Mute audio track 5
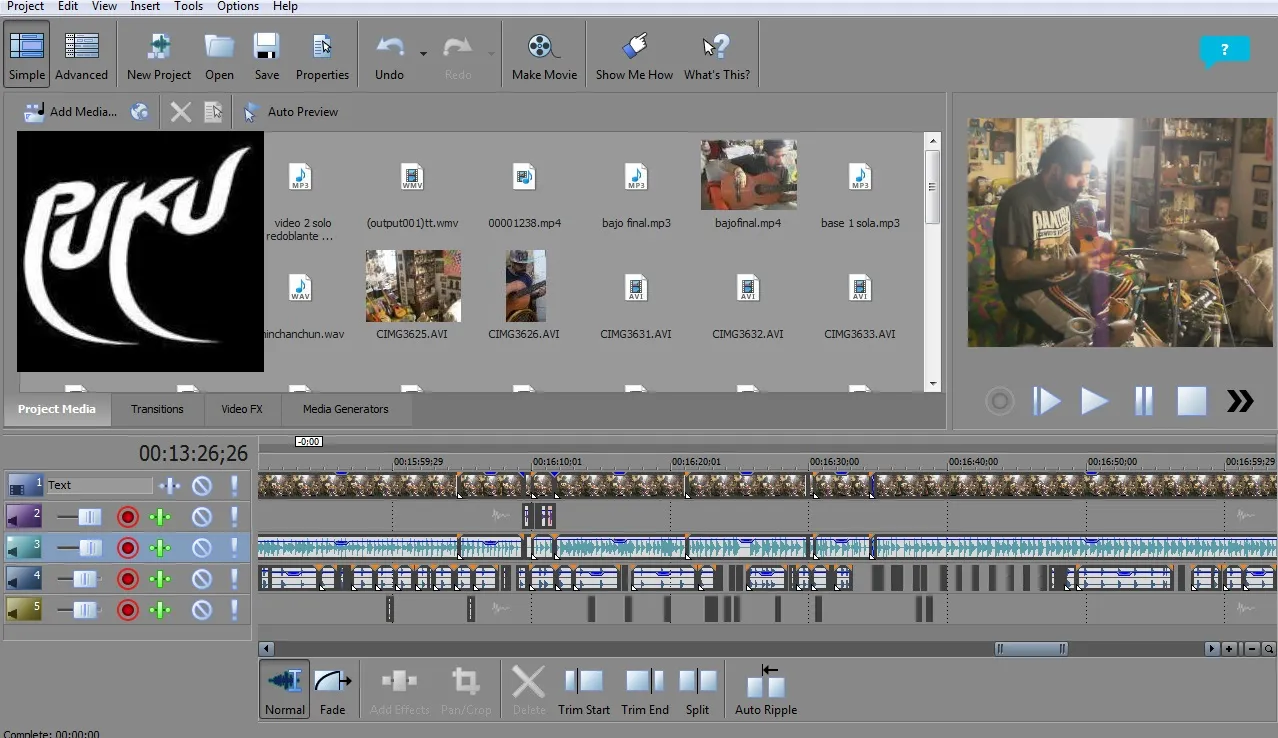Image resolution: width=1278 pixels, height=738 pixels. (202, 610)
